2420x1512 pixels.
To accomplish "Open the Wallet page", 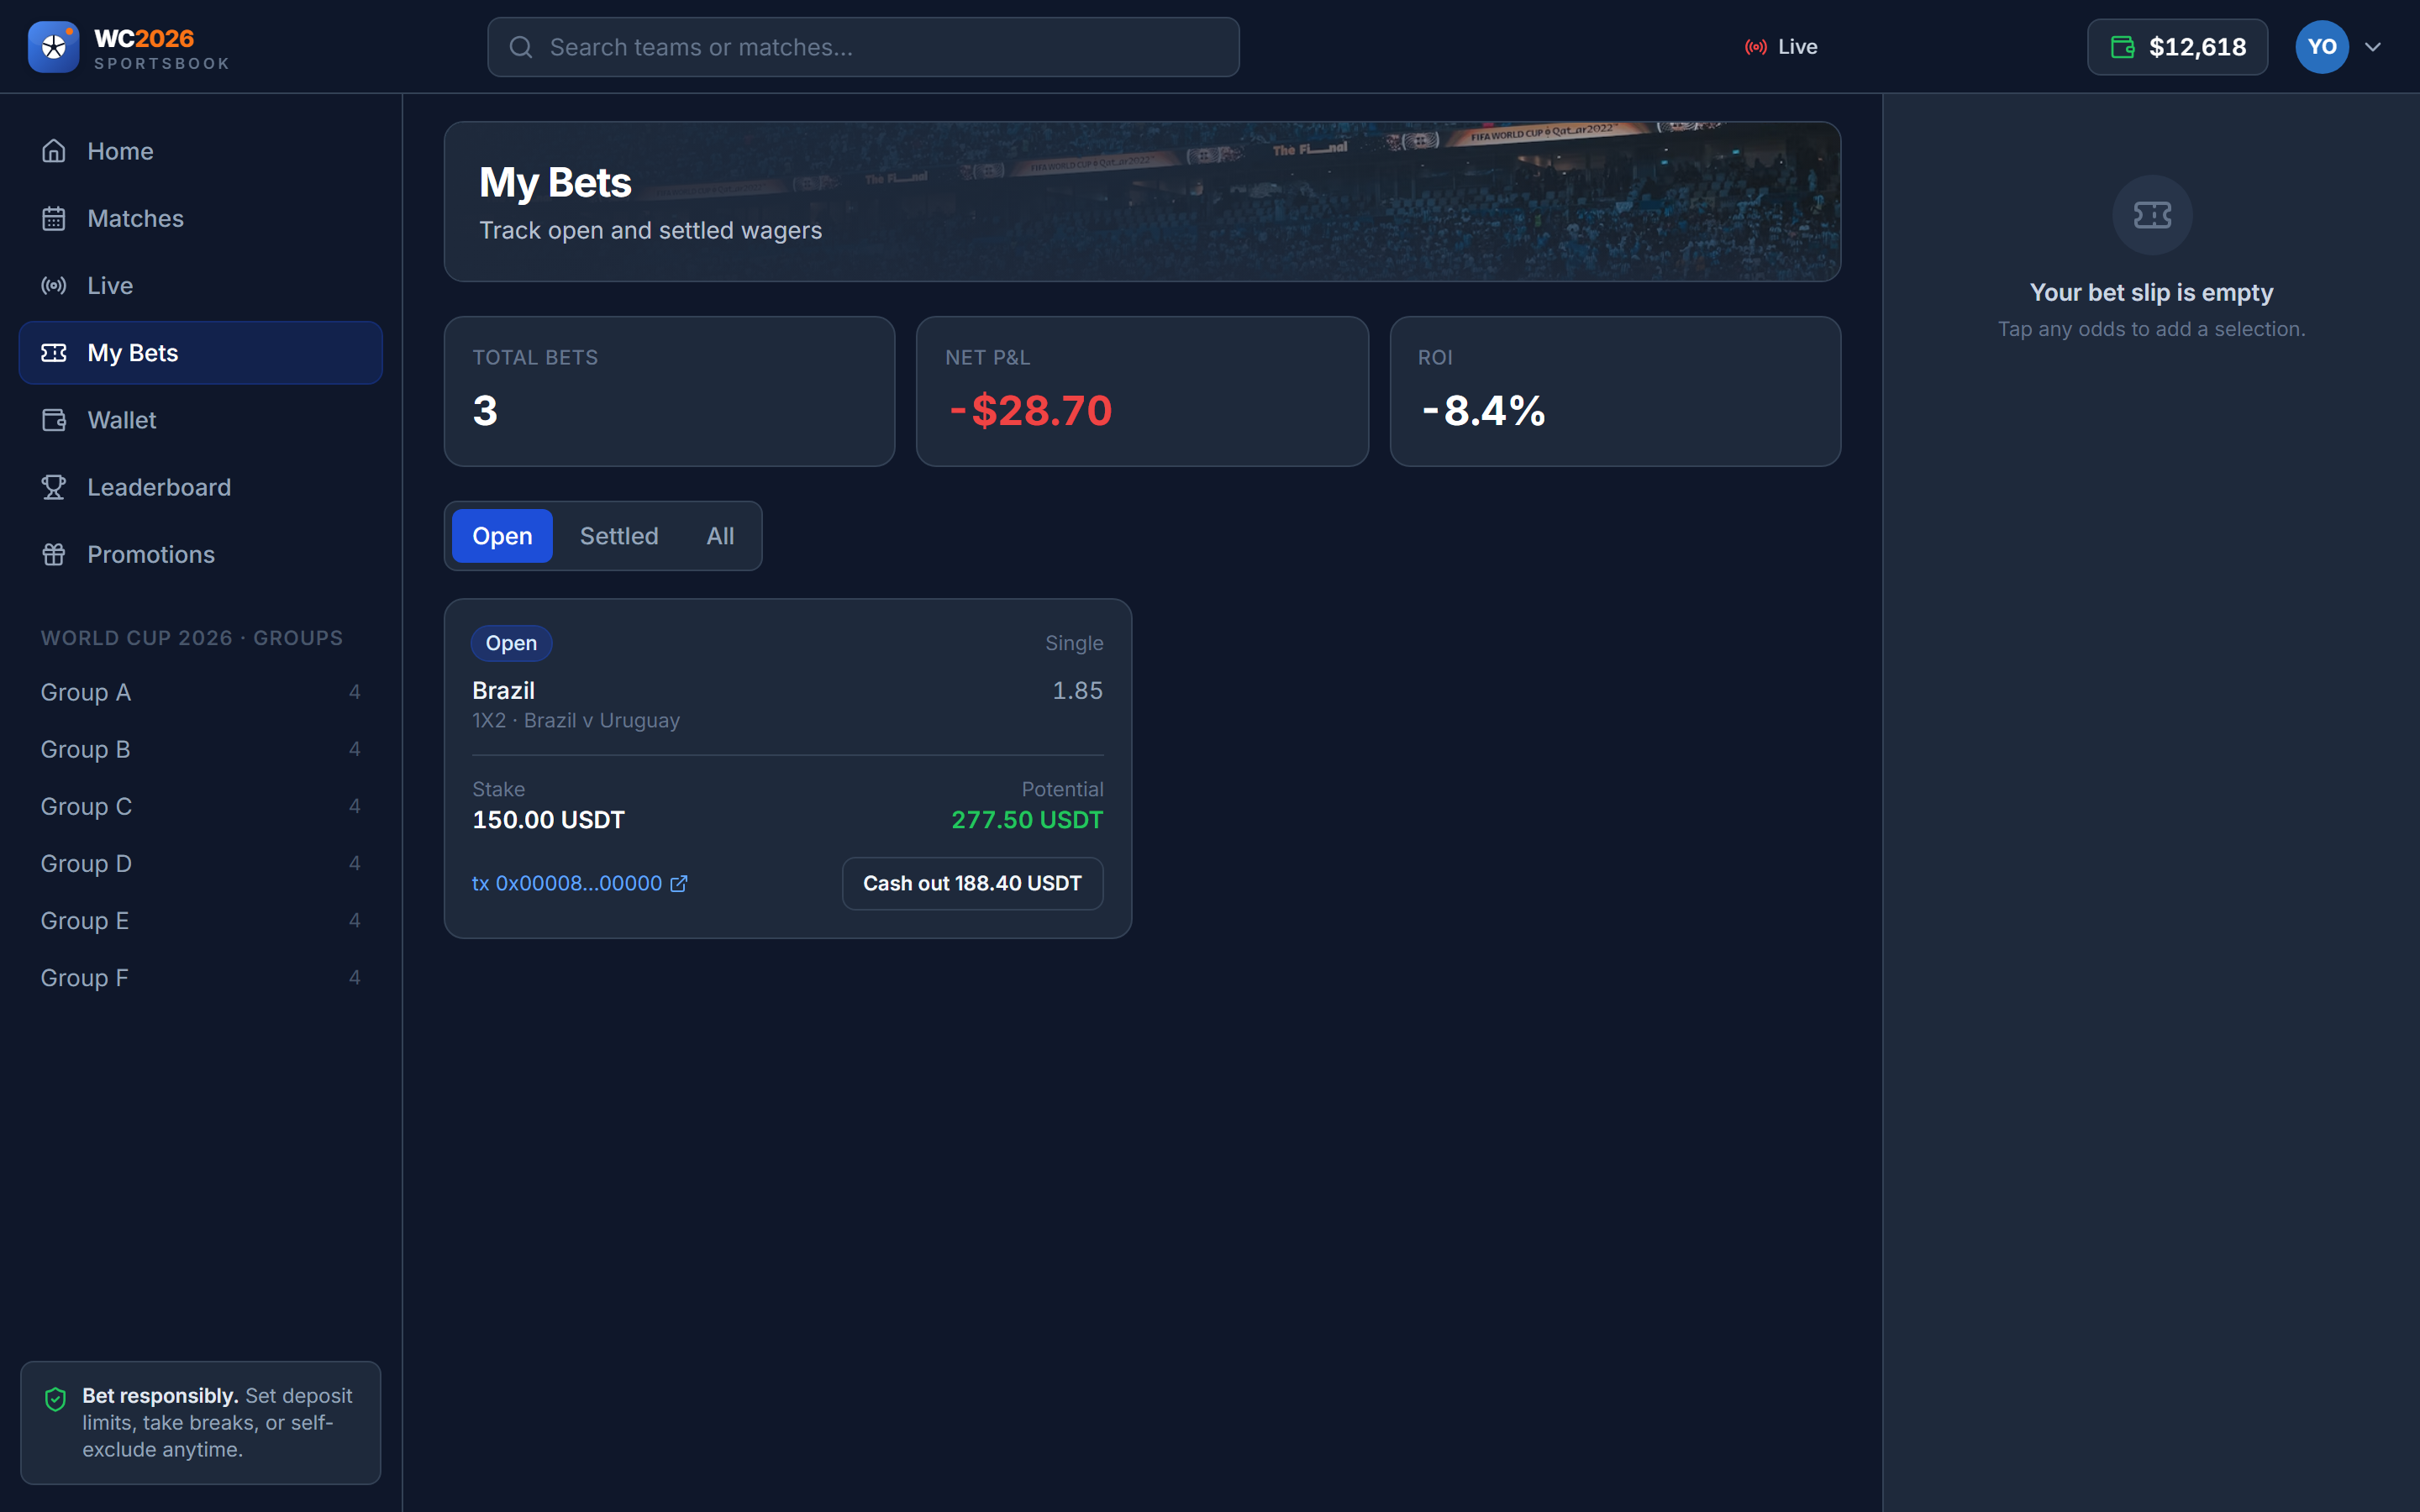I will (x=201, y=420).
